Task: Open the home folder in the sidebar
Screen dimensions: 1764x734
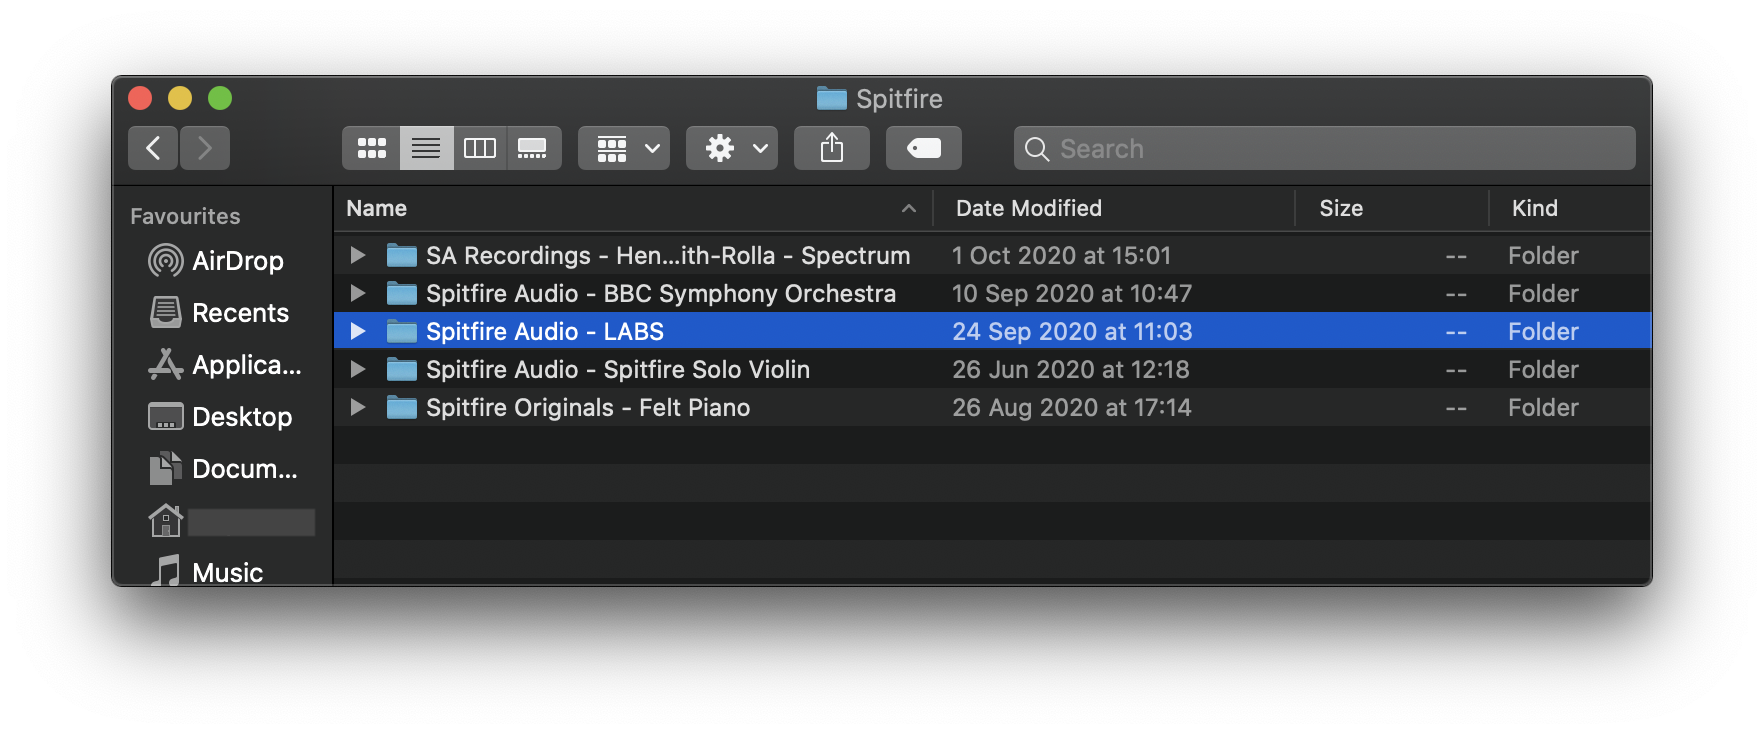Action: tap(231, 521)
